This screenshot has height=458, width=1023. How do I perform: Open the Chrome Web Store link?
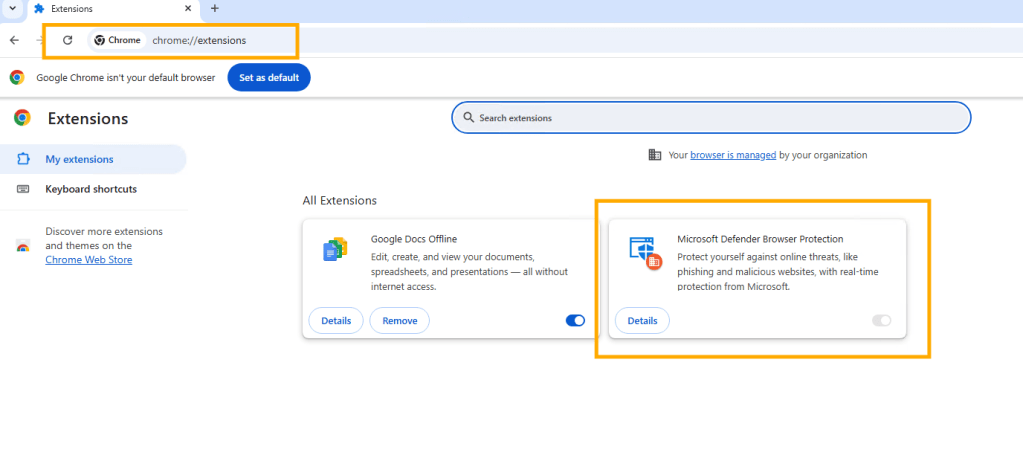(x=88, y=260)
